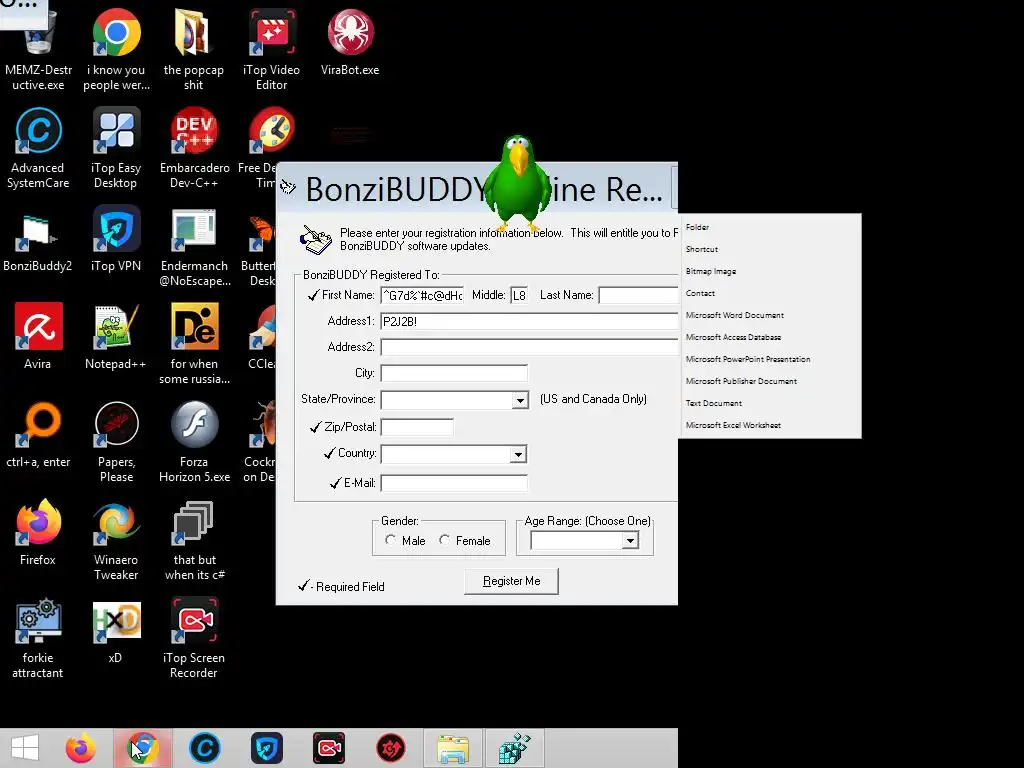Click the First Name input field
This screenshot has width=1024, height=768.
click(423, 295)
